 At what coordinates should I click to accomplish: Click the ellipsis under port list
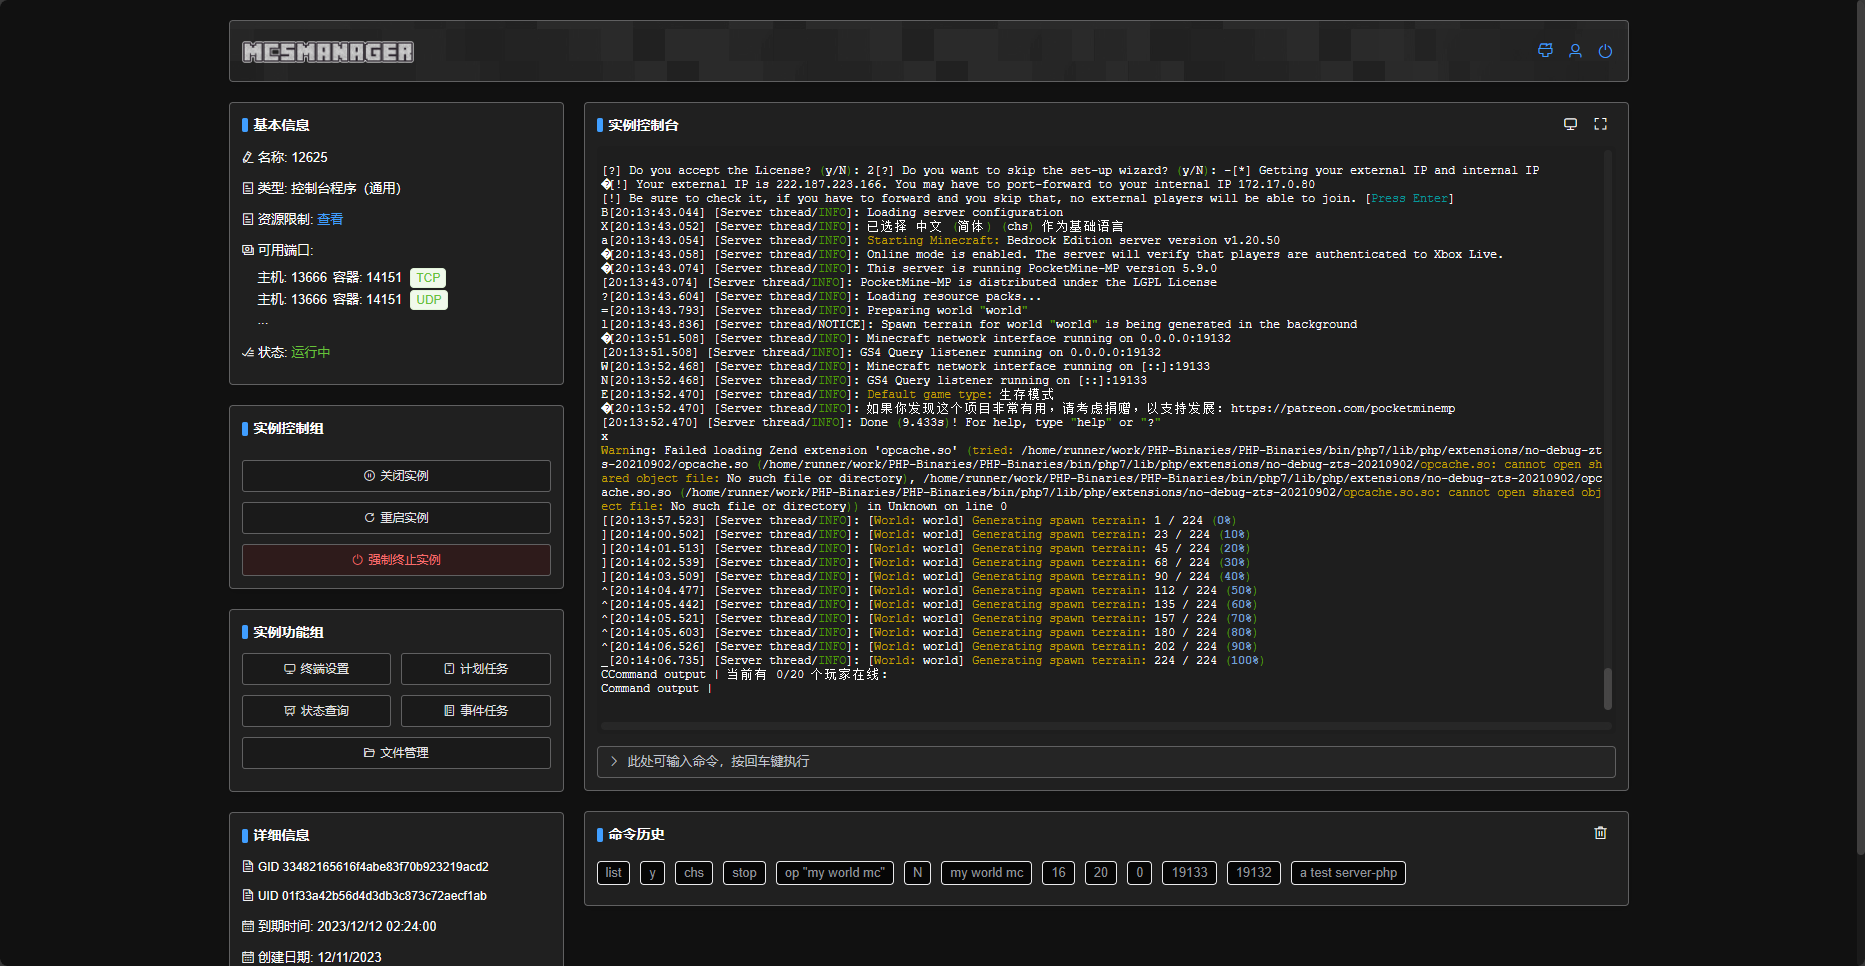263,323
